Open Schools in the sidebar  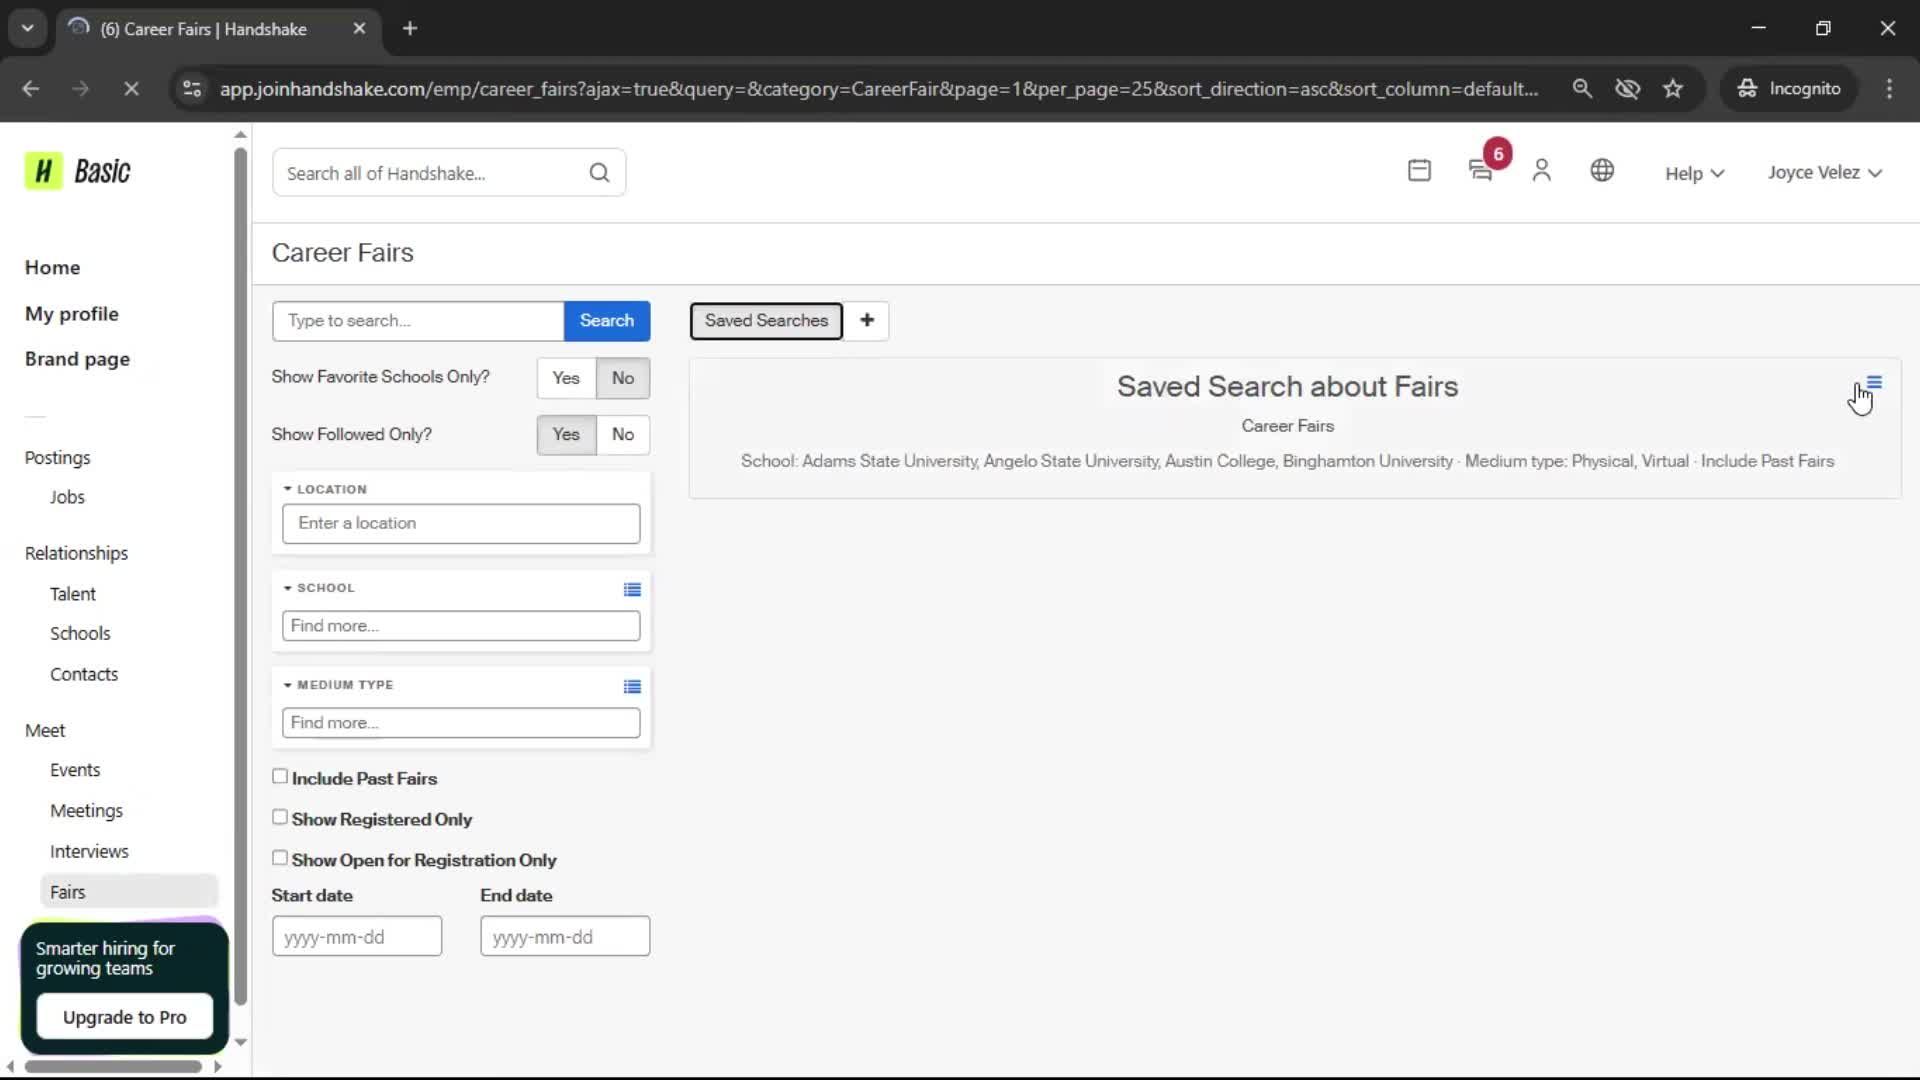pos(80,634)
